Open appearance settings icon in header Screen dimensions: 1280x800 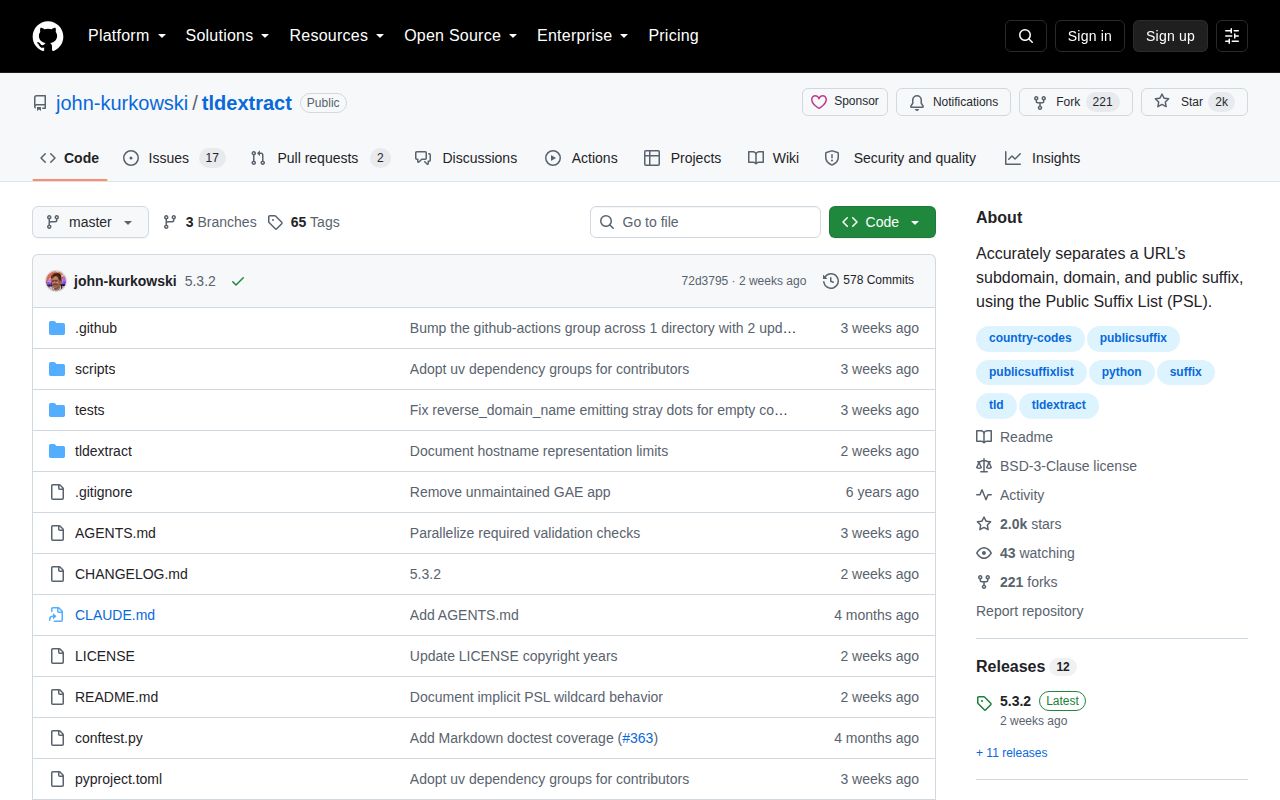[1232, 36]
